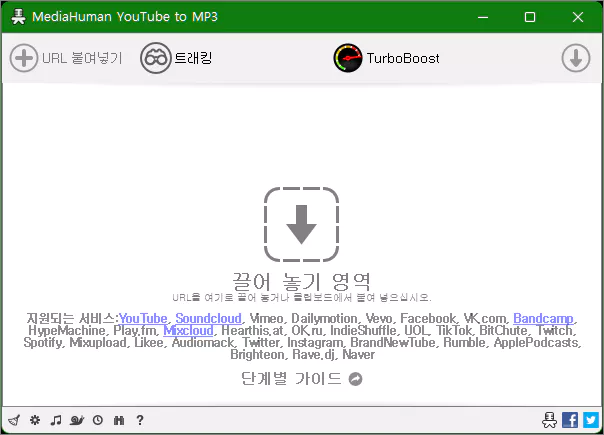Click the broom clear-list icon
This screenshot has width=604, height=435.
pyautogui.click(x=14, y=420)
